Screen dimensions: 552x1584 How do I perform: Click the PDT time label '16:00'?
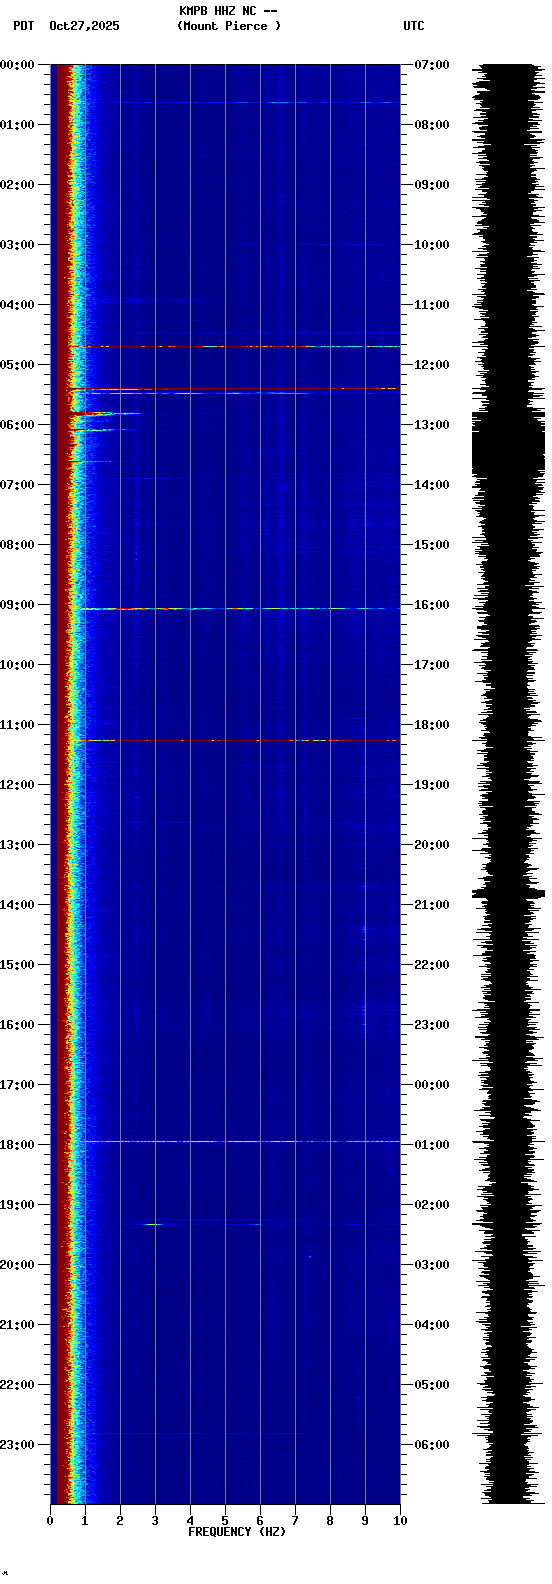18,1025
